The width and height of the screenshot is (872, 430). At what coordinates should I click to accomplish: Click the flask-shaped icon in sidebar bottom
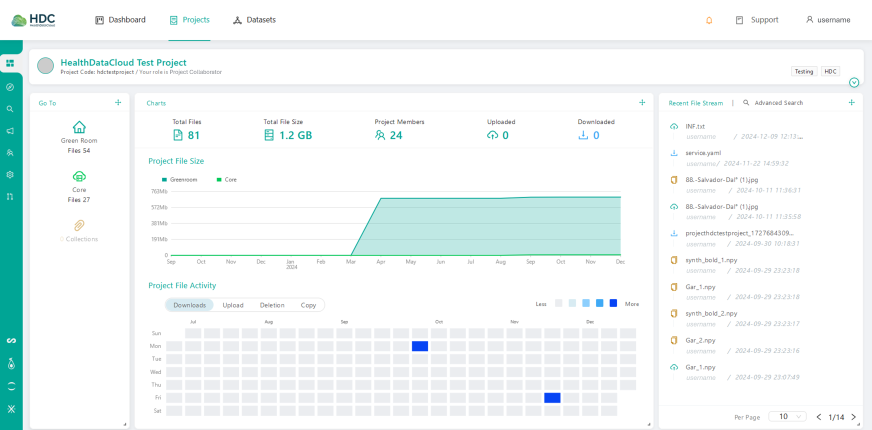[10, 364]
